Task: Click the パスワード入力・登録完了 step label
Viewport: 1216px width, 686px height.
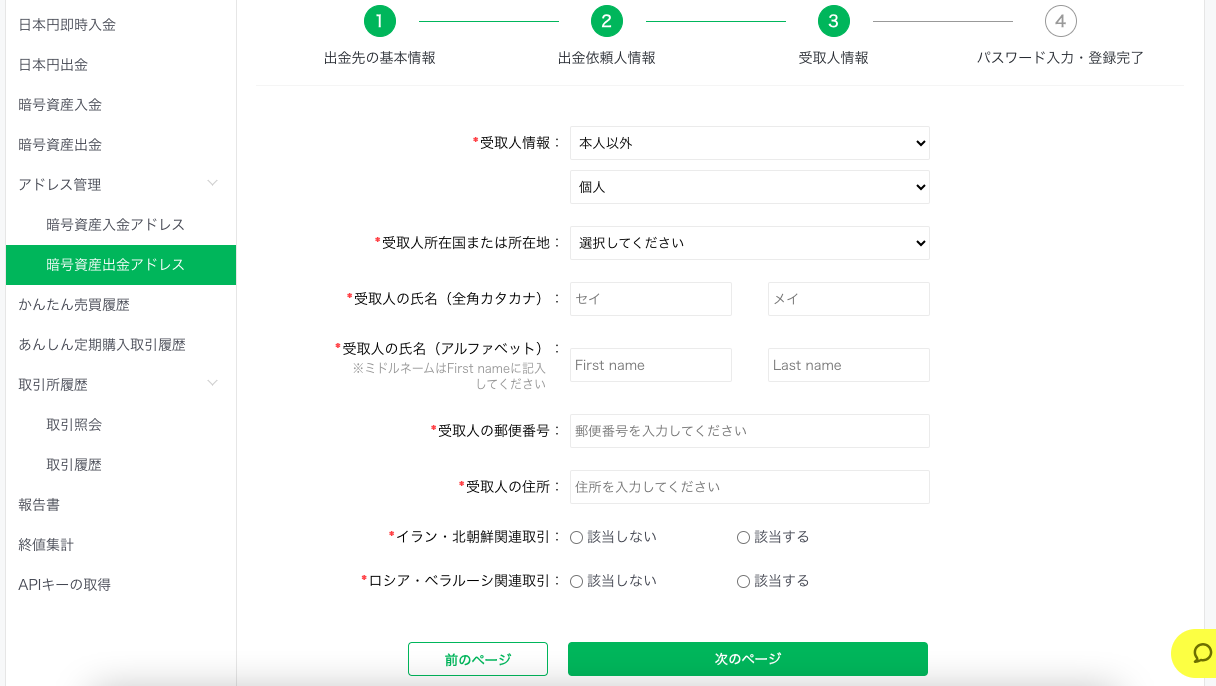Action: tap(1061, 58)
